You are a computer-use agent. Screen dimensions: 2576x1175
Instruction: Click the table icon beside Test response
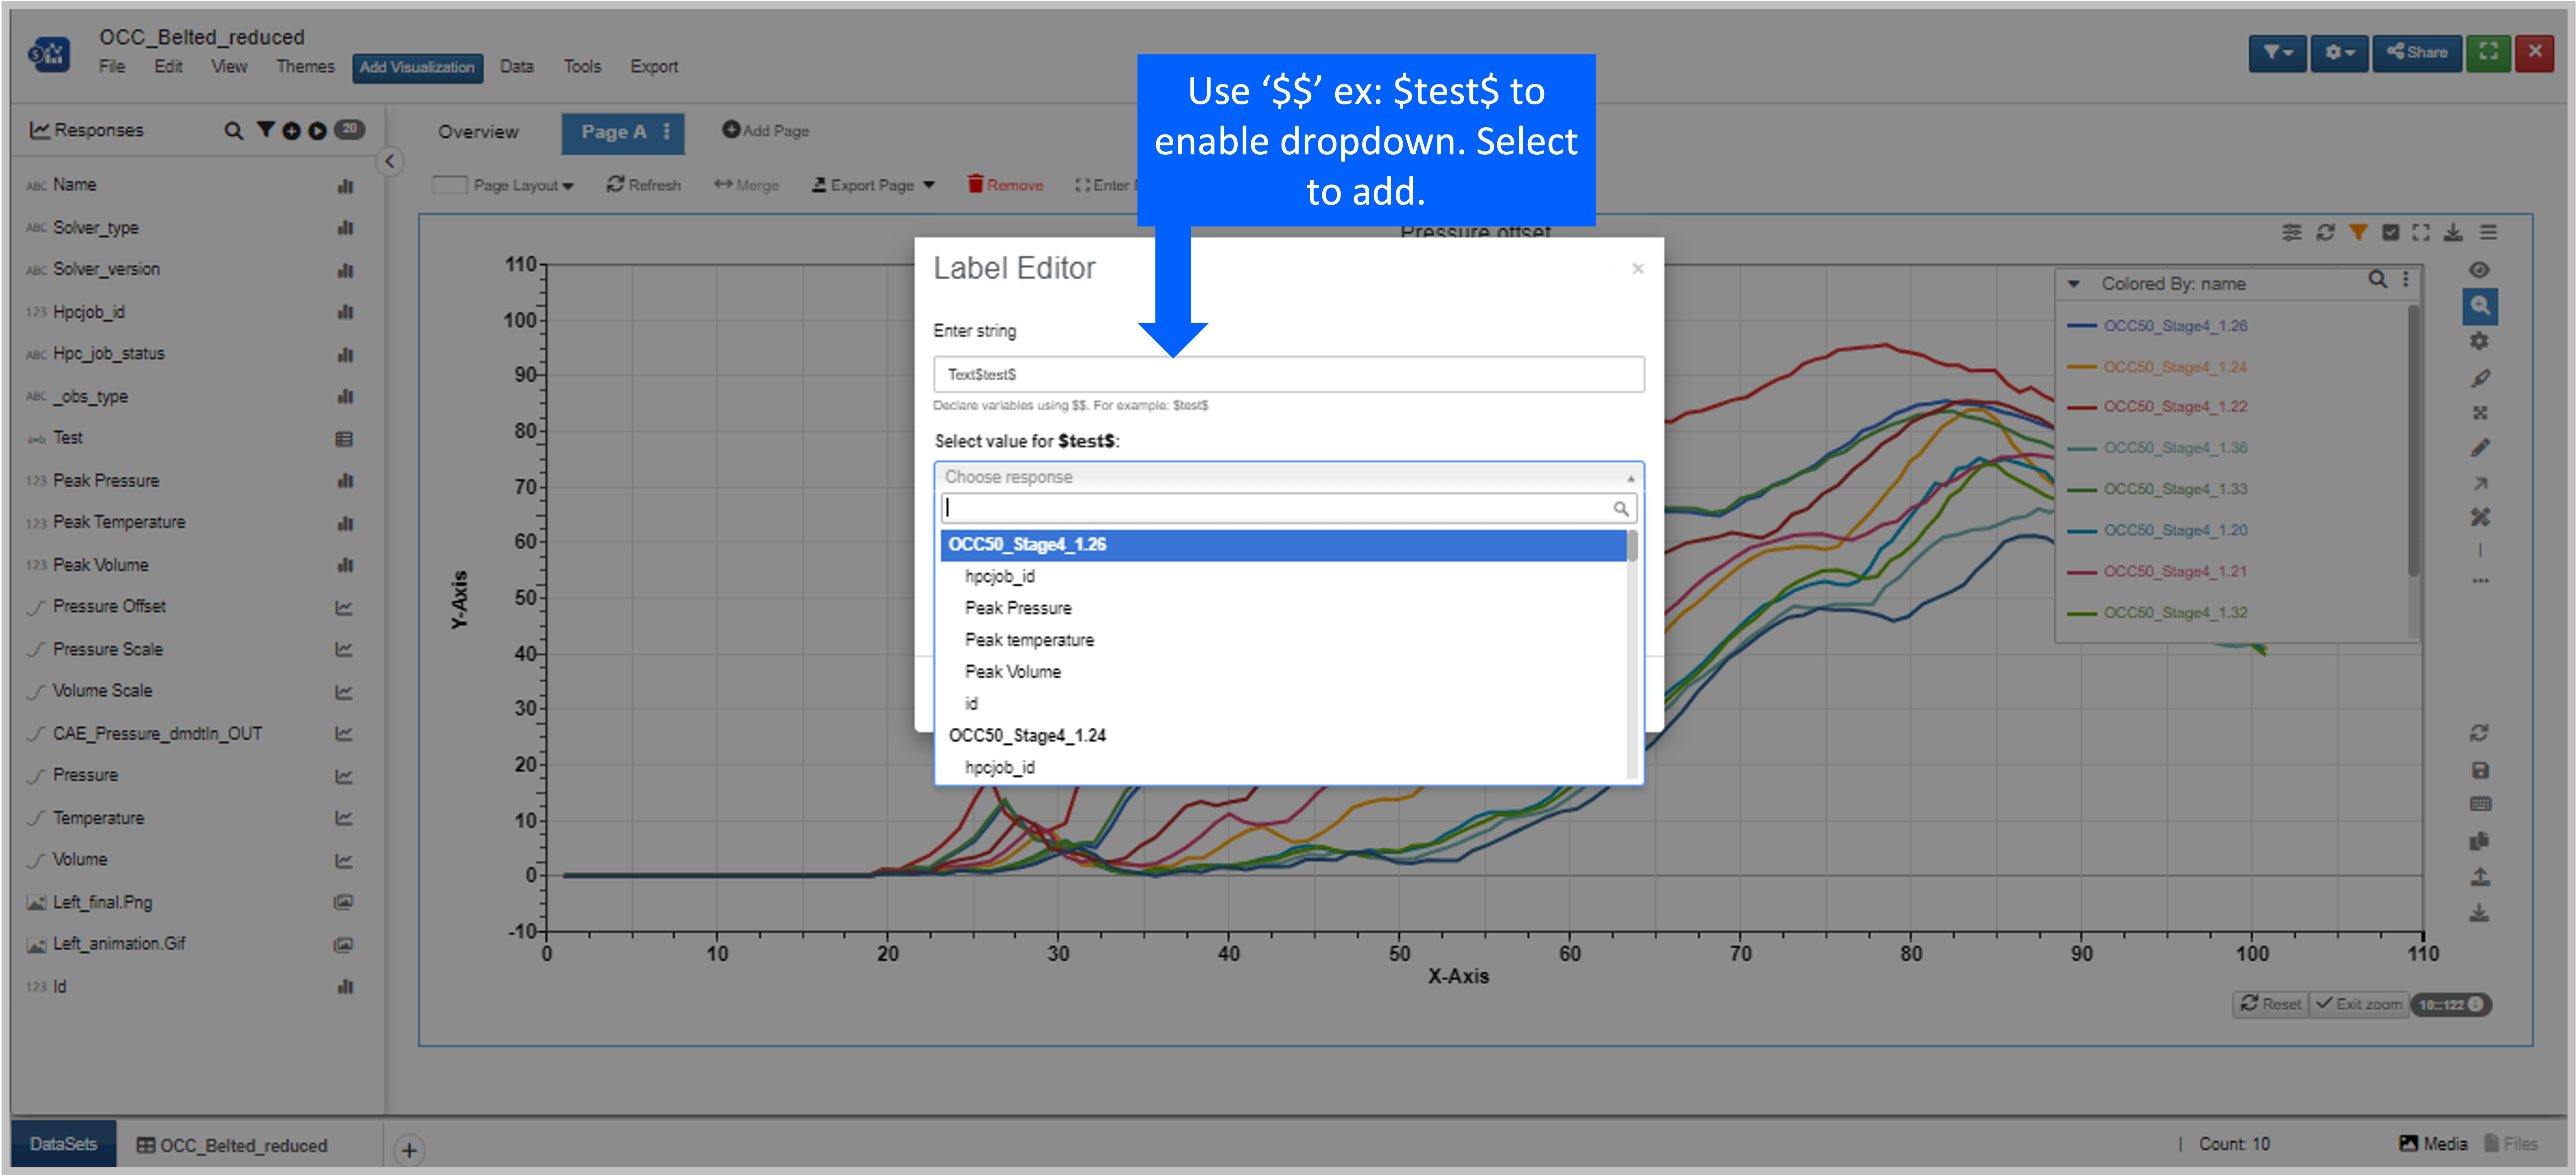pos(344,439)
